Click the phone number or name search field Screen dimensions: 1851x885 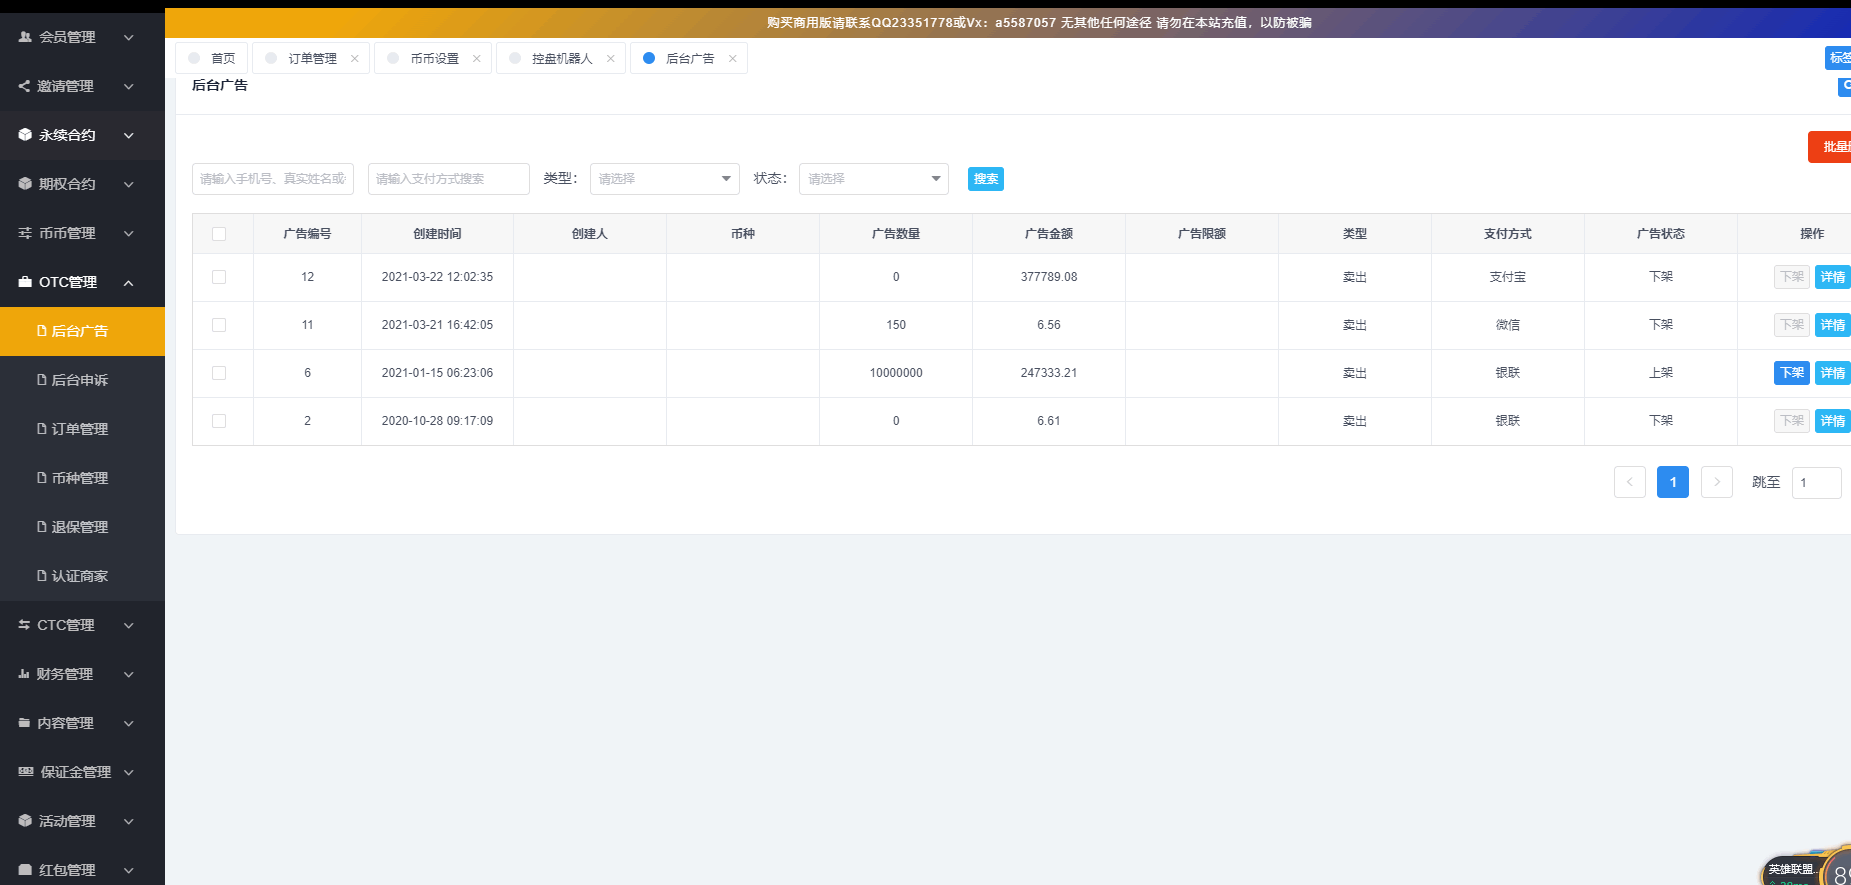pyautogui.click(x=272, y=179)
